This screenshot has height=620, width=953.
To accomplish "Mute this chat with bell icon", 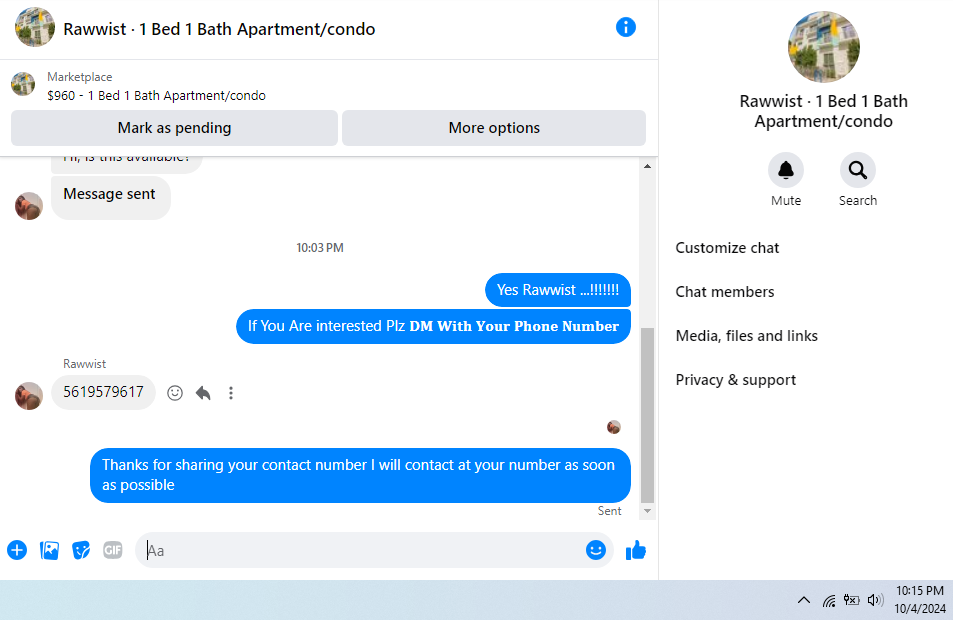I will tap(786, 170).
